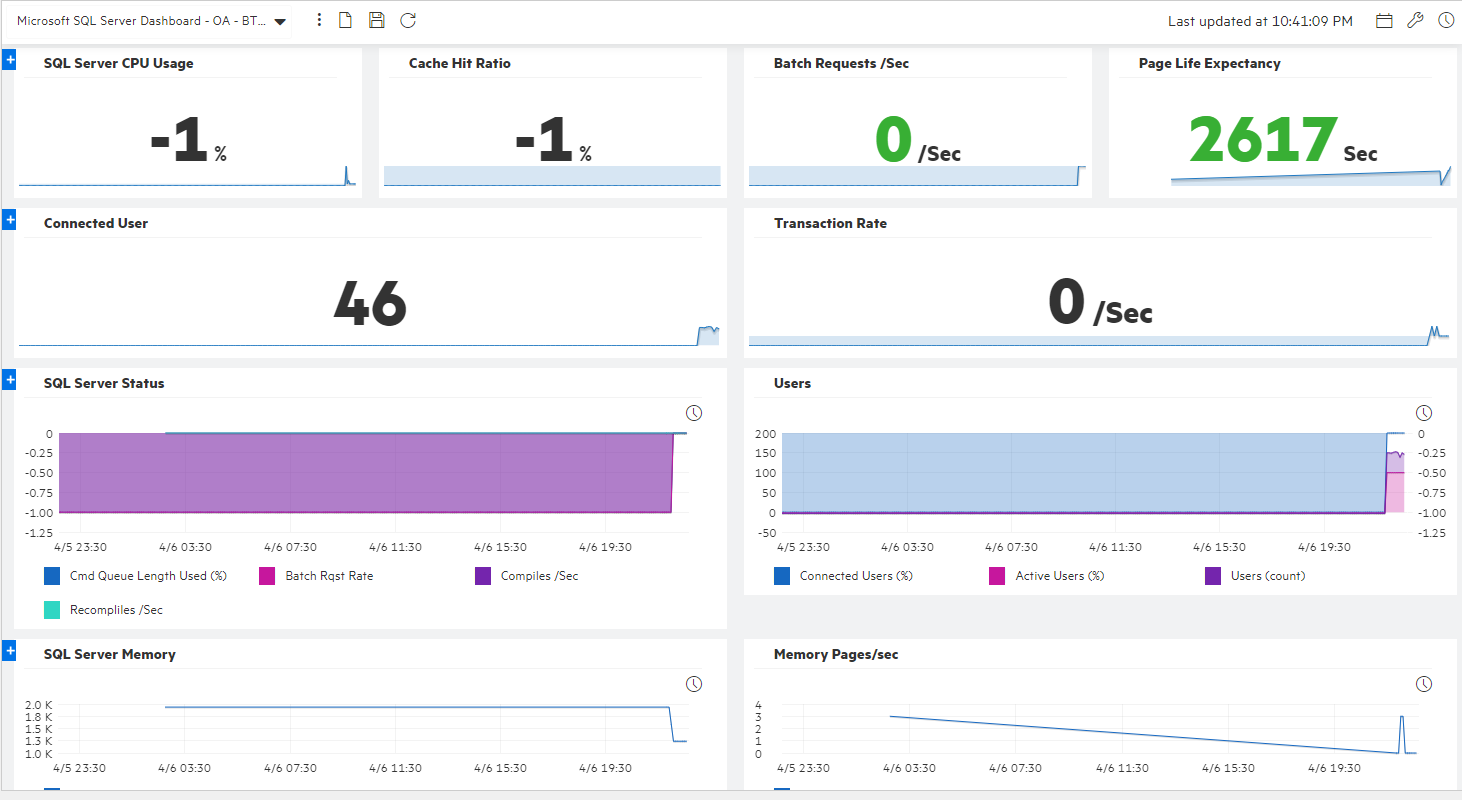Image resolution: width=1462 pixels, height=800 pixels.
Task: Click the 2617 Sec page life value
Action: point(1283,140)
